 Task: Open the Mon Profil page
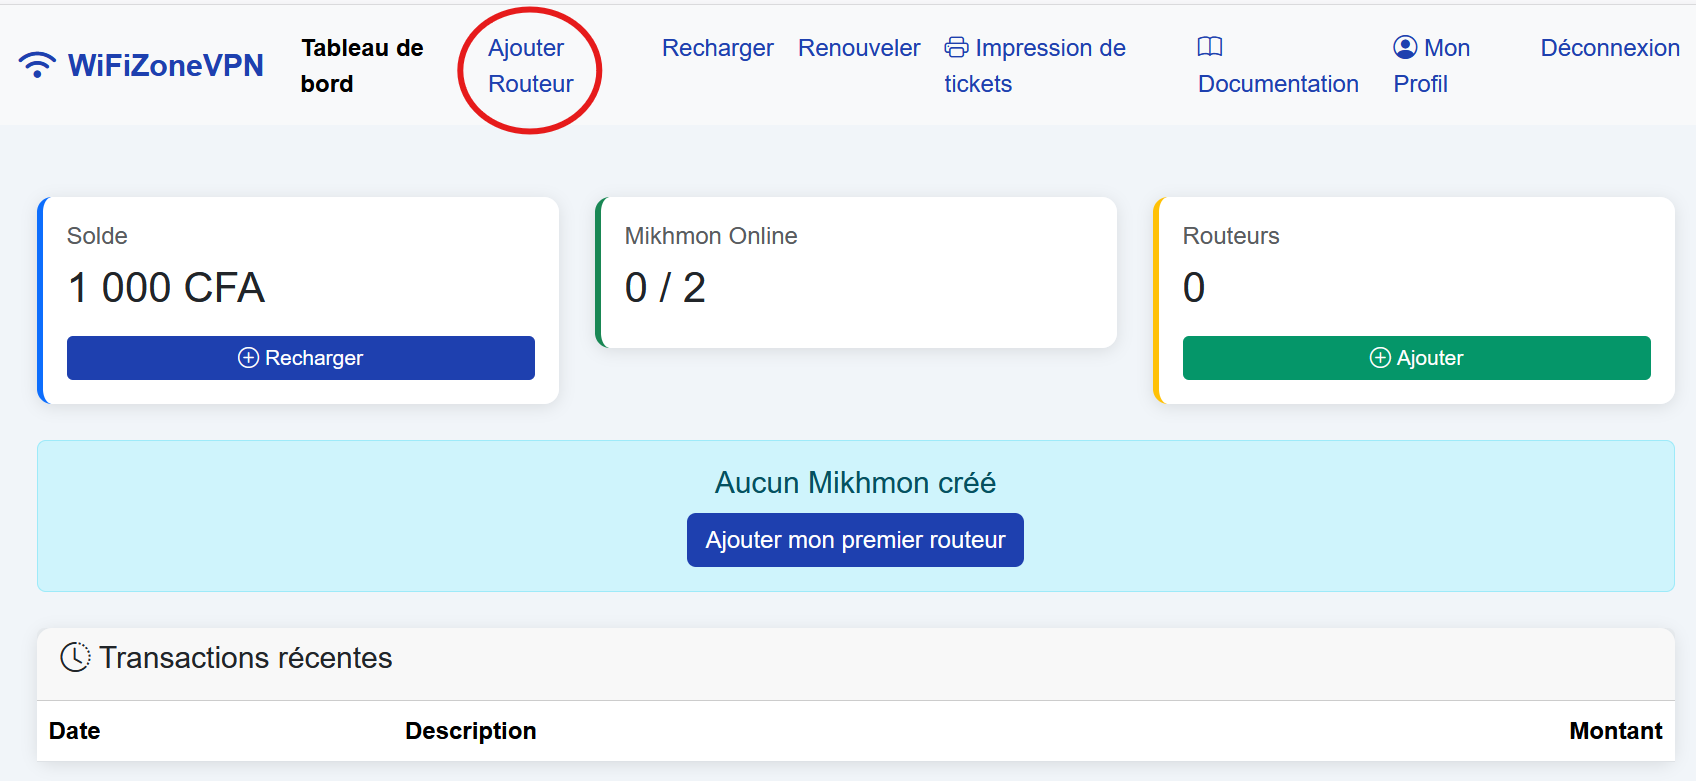pyautogui.click(x=1431, y=65)
